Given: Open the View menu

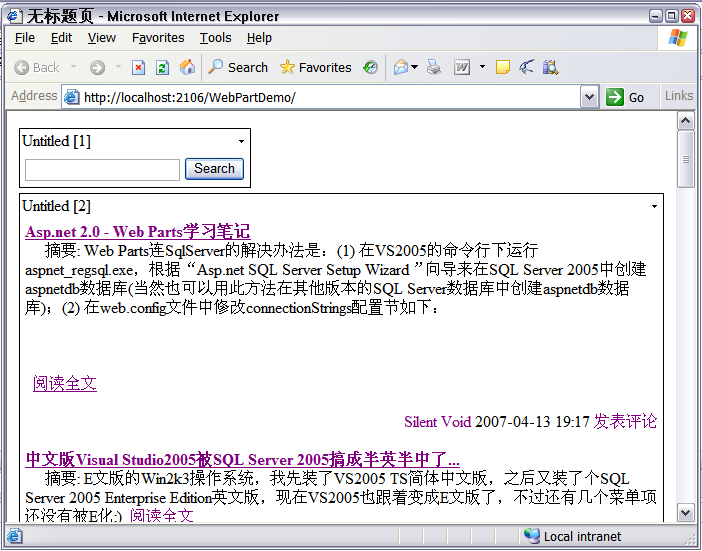Looking at the screenshot, I should [x=101, y=38].
